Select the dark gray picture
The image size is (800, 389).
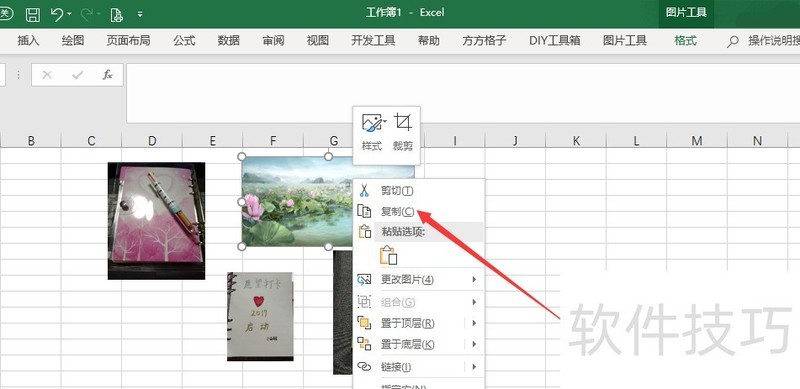click(x=343, y=312)
